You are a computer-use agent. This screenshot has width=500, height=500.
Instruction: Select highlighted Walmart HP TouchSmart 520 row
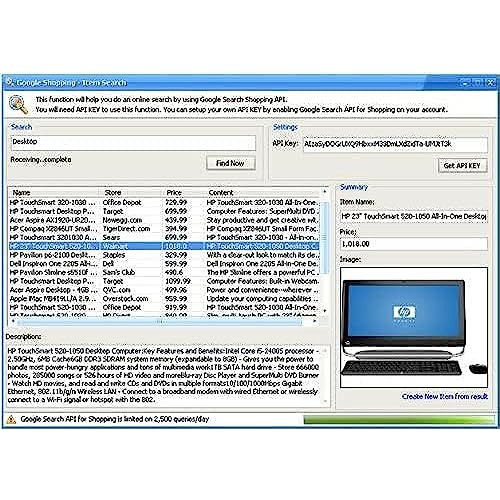[164, 246]
